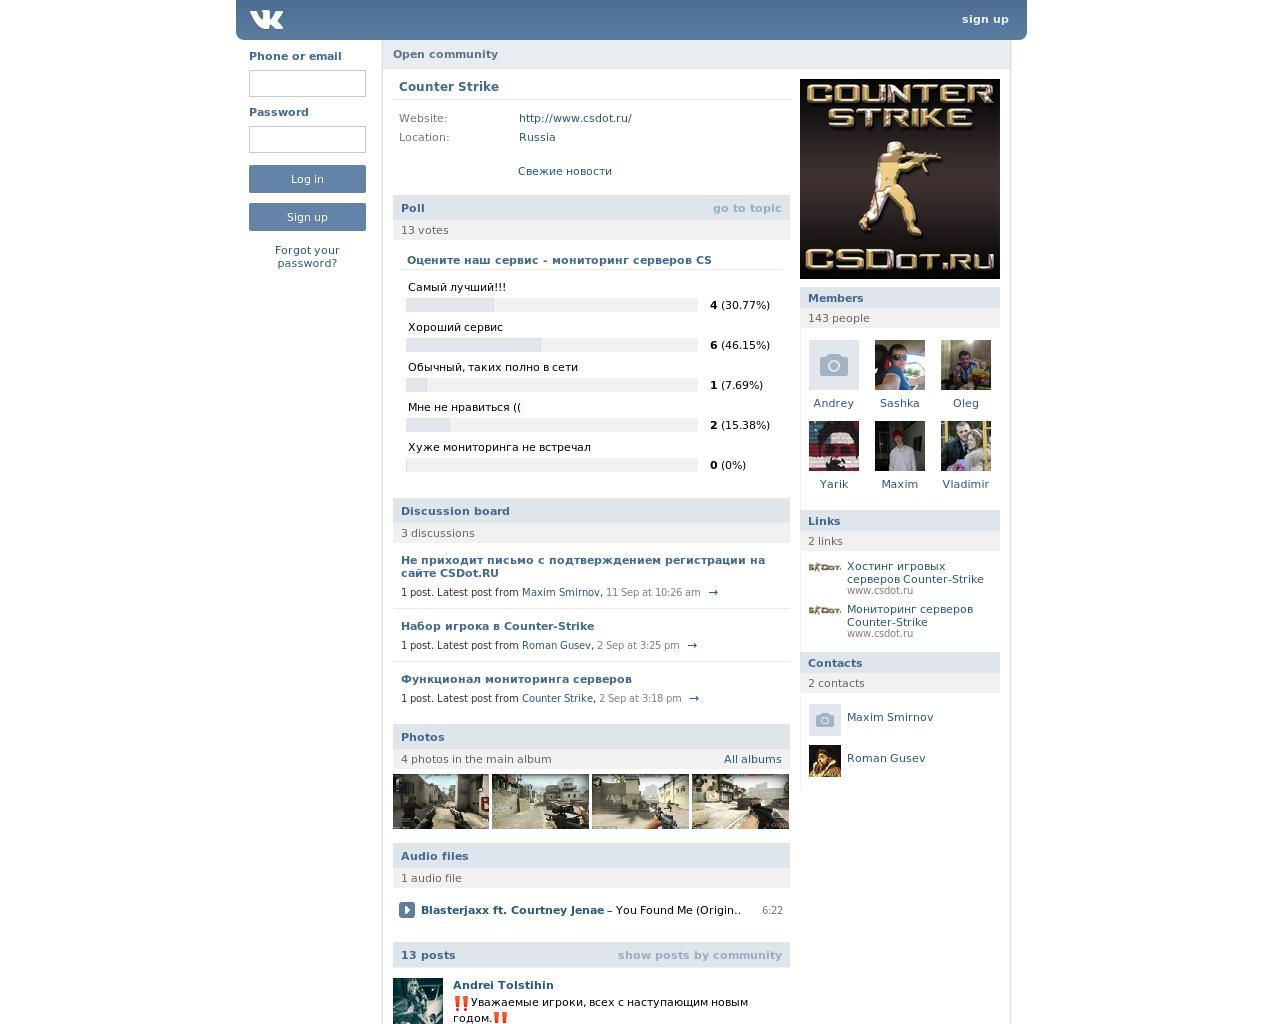Screen dimensions: 1280x1024
Task: Open Мониторинг серверов Counter-Strike link
Action: tap(910, 616)
